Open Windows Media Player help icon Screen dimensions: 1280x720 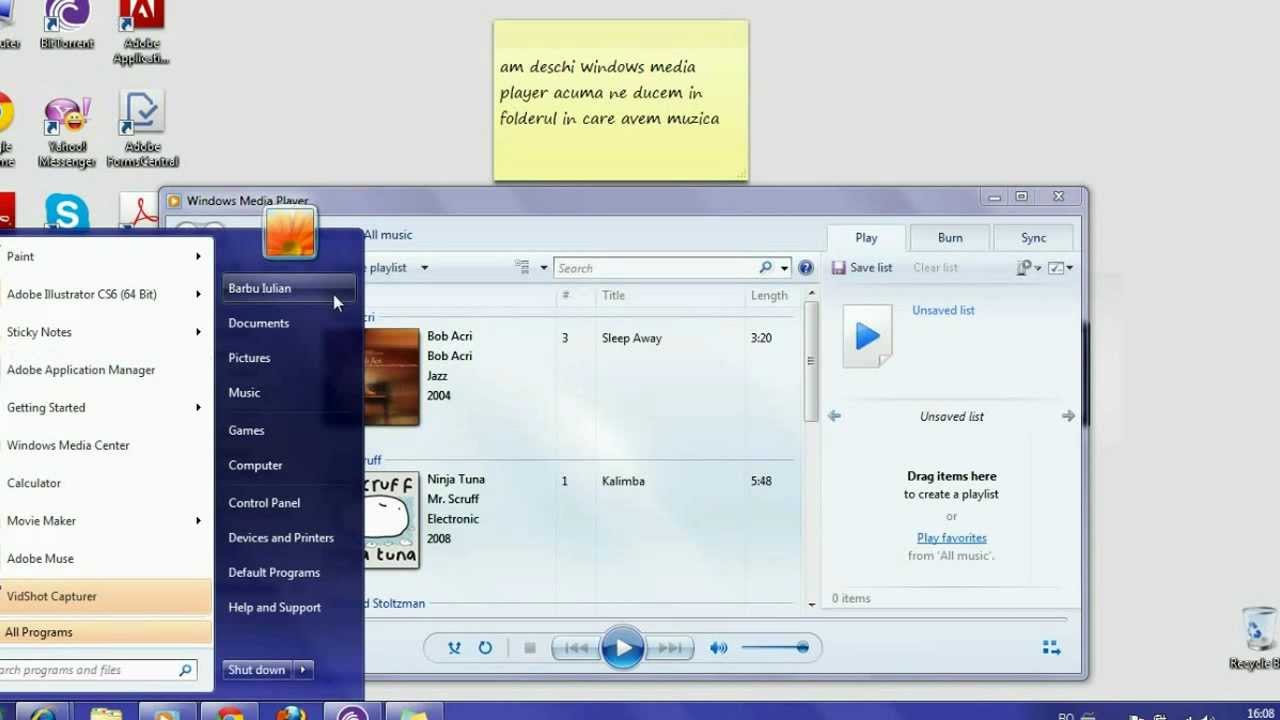point(805,268)
